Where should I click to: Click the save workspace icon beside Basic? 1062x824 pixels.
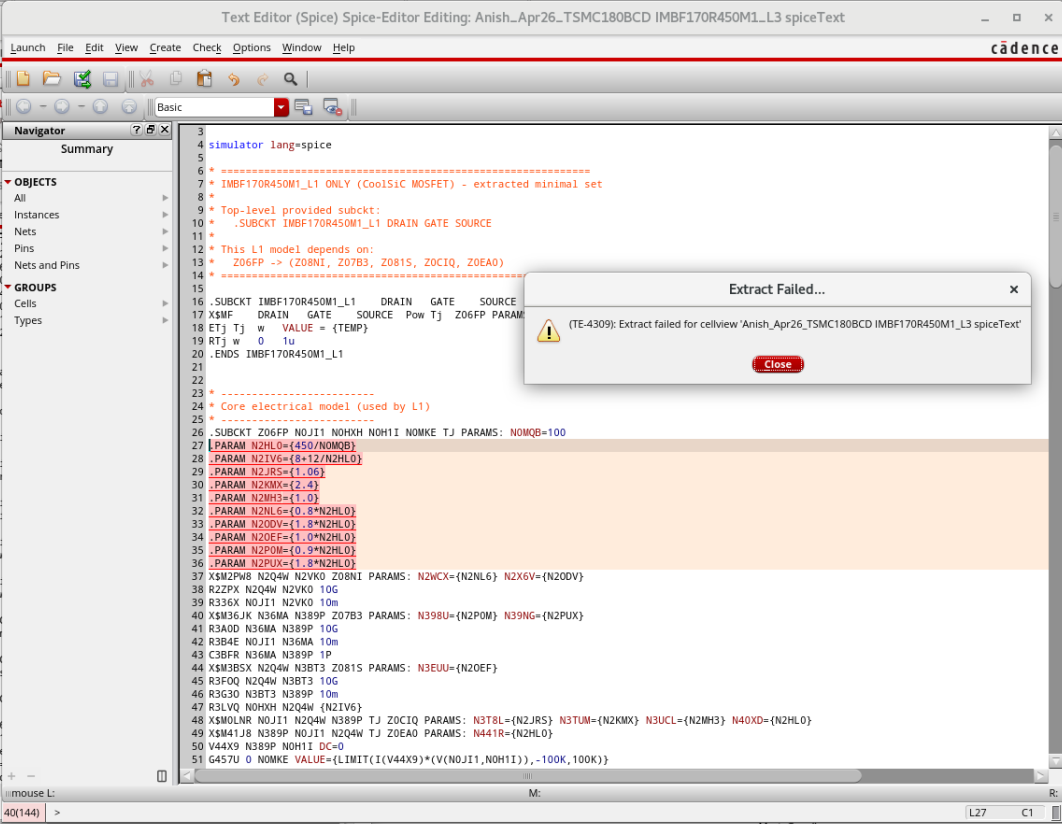(x=303, y=107)
